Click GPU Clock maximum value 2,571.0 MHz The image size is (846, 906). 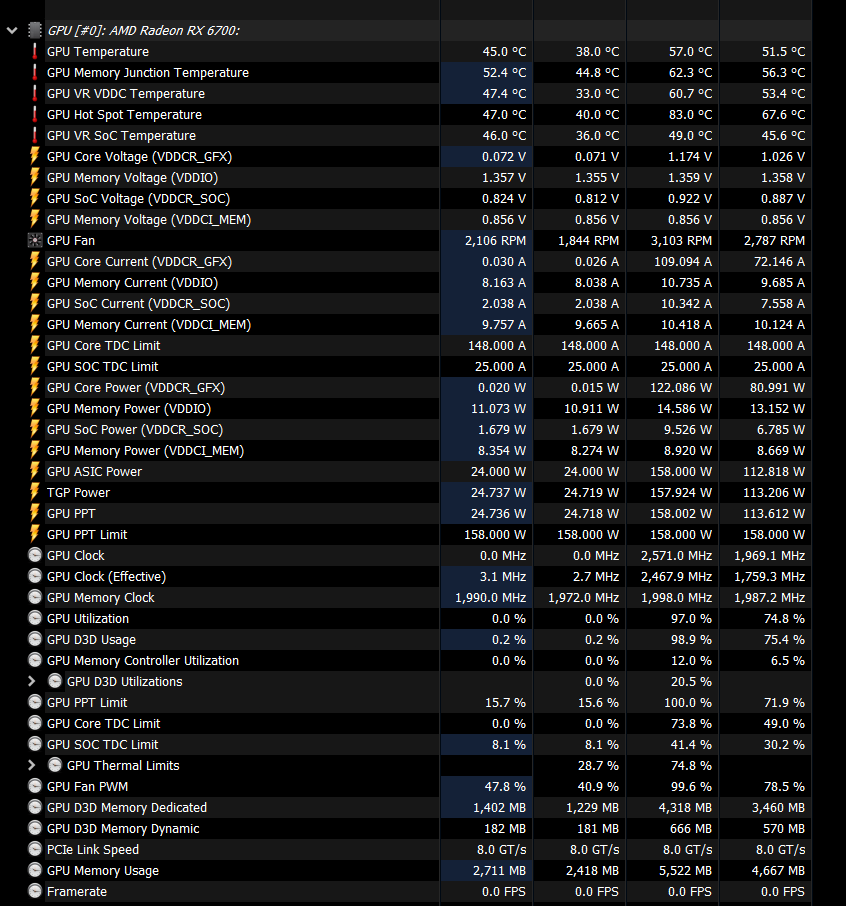[676, 555]
